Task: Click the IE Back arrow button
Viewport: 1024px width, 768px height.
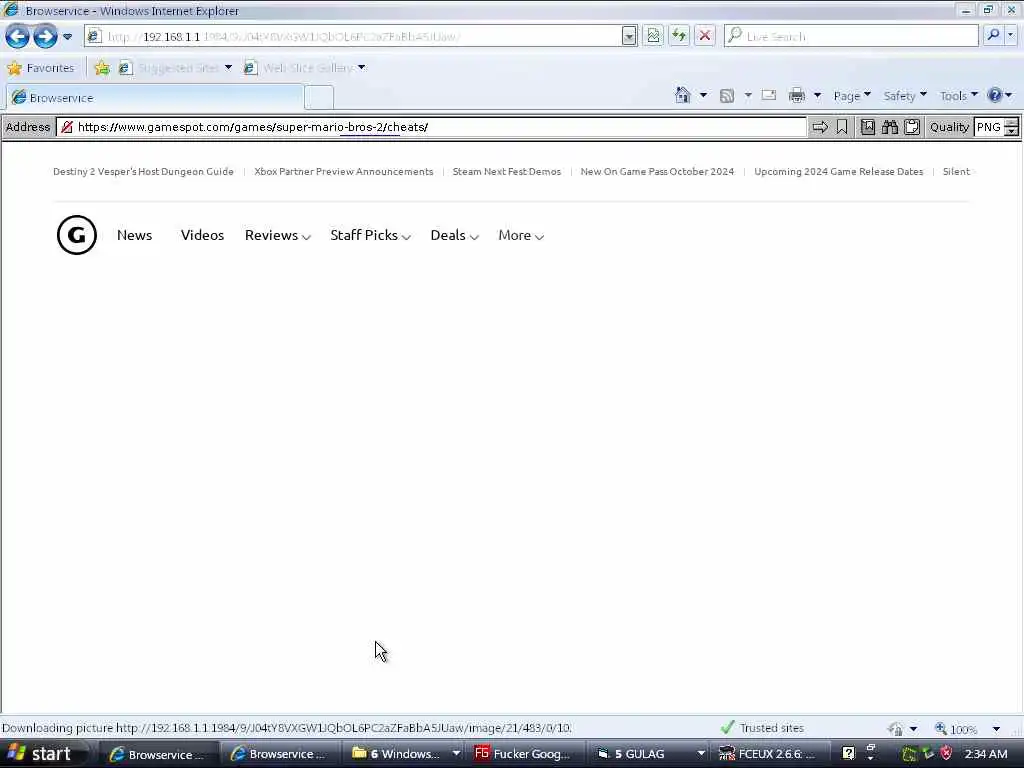Action: [17, 37]
